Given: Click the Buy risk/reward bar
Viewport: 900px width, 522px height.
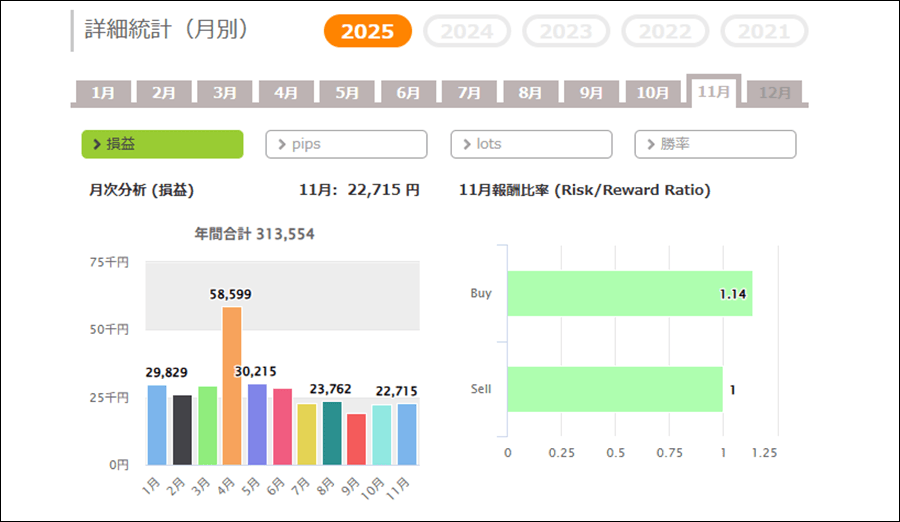Looking at the screenshot, I should (629, 294).
